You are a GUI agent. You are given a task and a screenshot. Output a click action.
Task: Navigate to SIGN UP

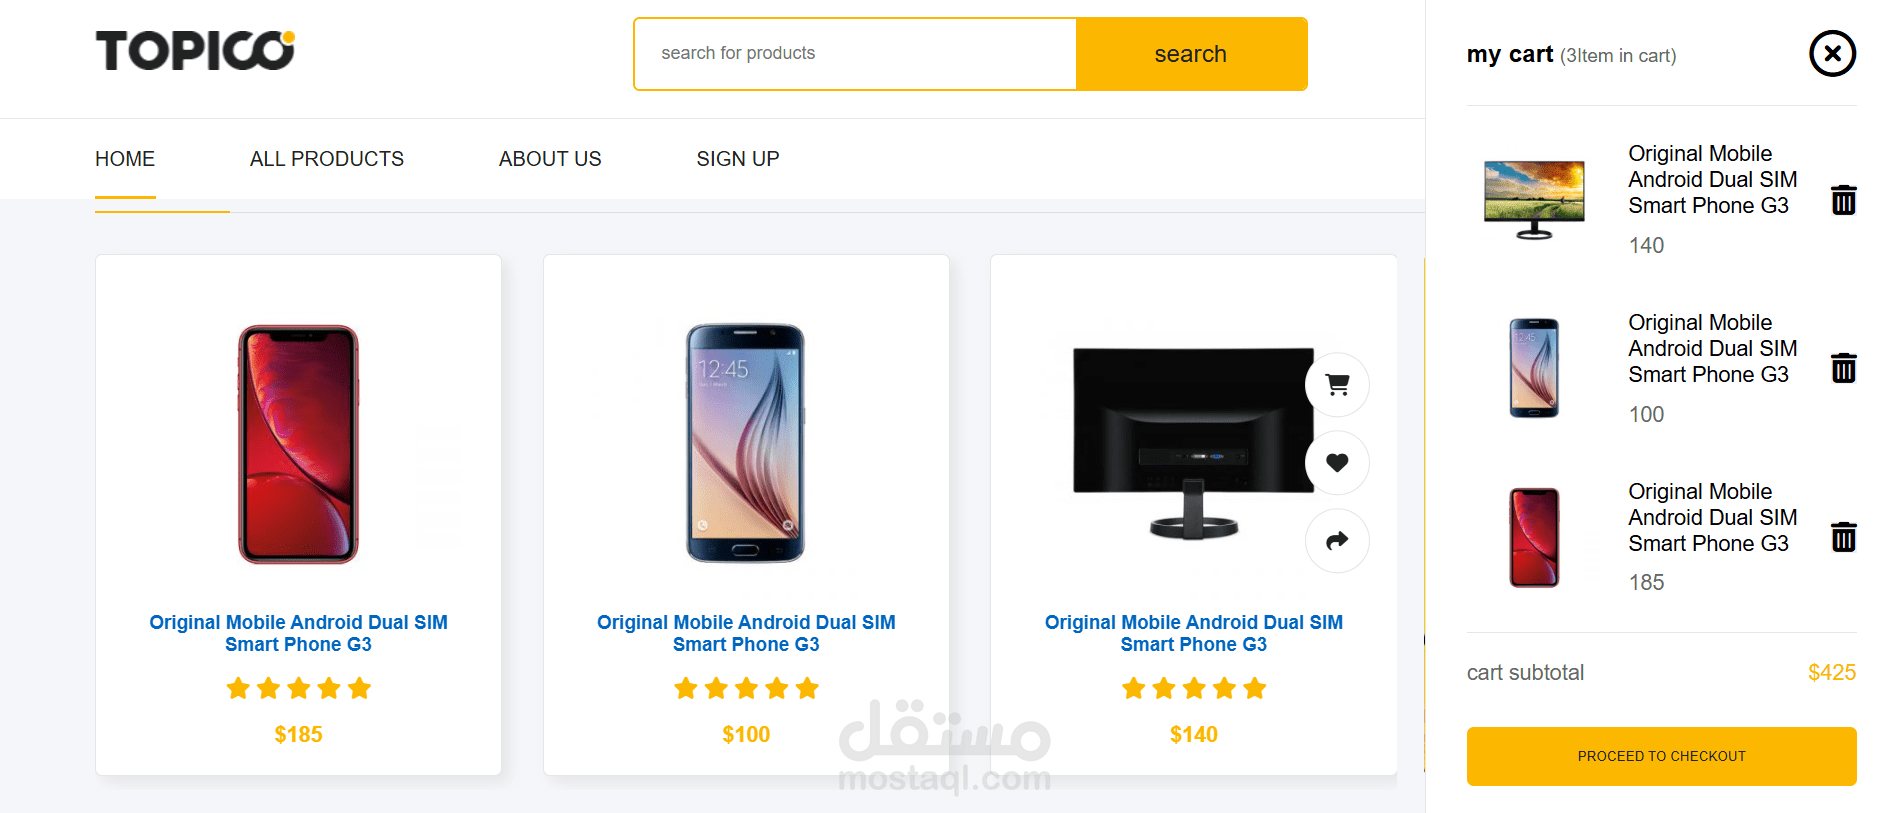click(x=738, y=159)
